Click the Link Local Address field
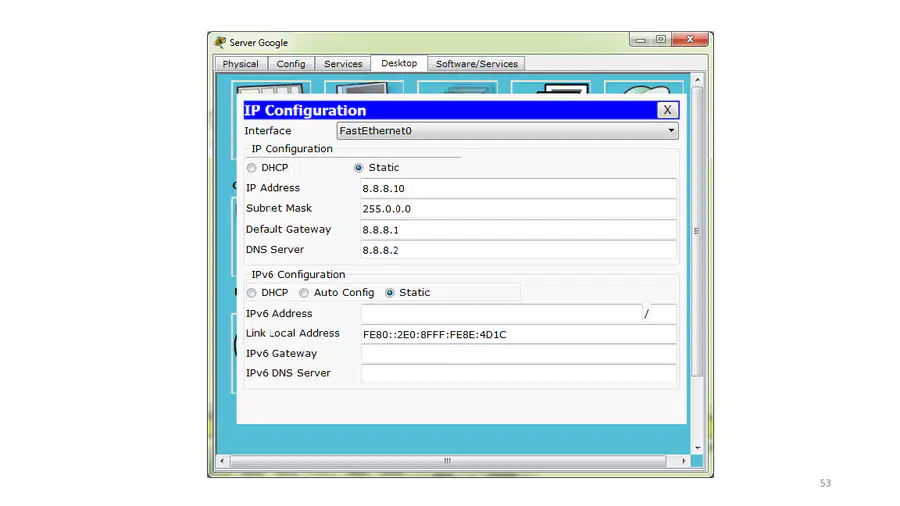900x506 pixels. pos(518,334)
